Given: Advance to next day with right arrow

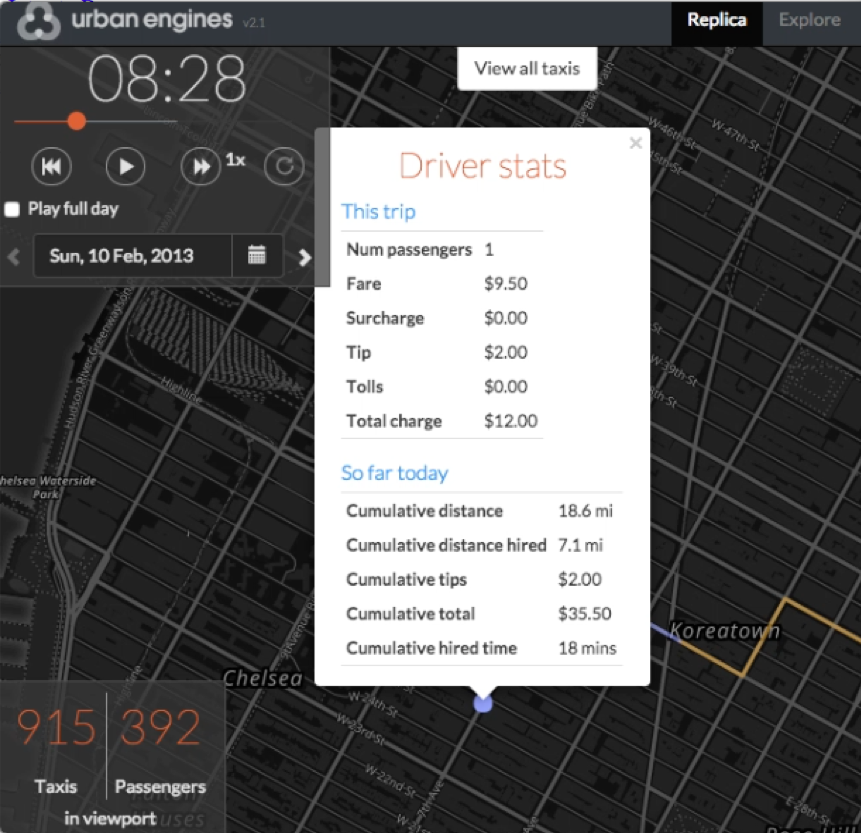Looking at the screenshot, I should point(305,257).
